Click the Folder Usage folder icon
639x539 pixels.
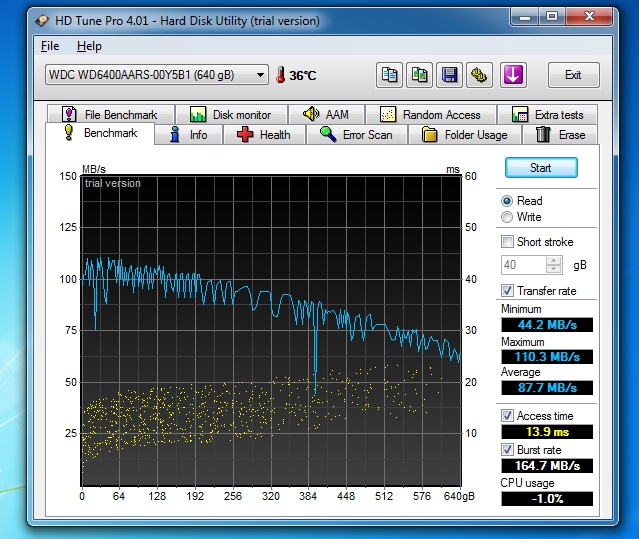(429, 134)
